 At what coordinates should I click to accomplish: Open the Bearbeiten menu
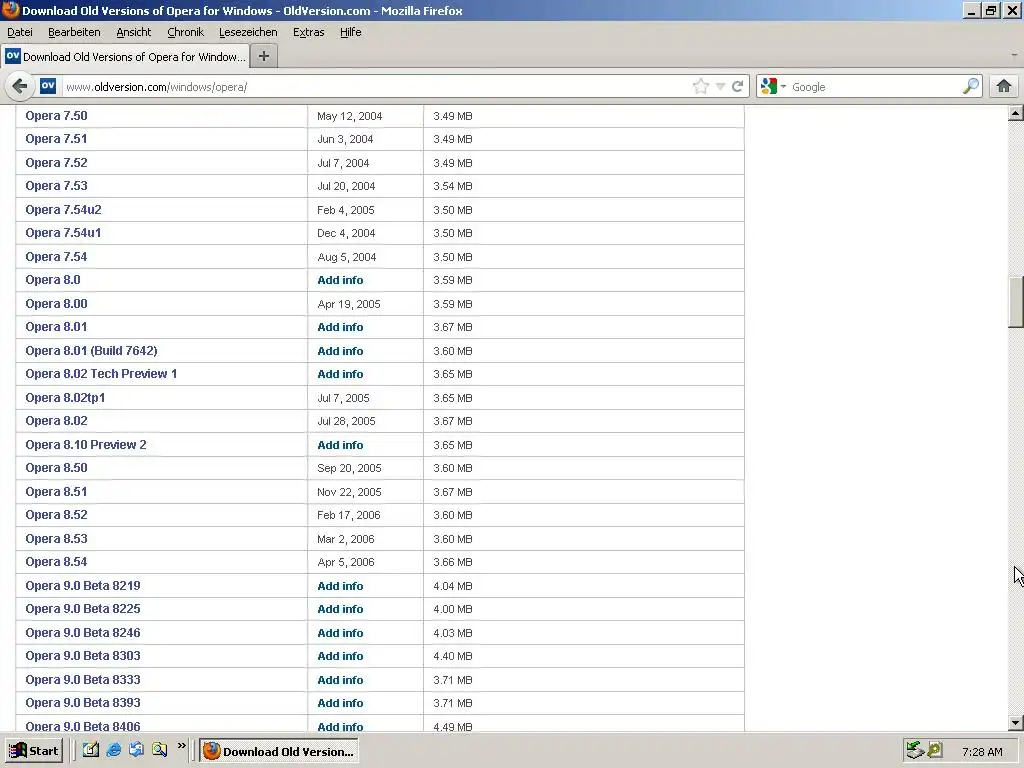coord(74,32)
